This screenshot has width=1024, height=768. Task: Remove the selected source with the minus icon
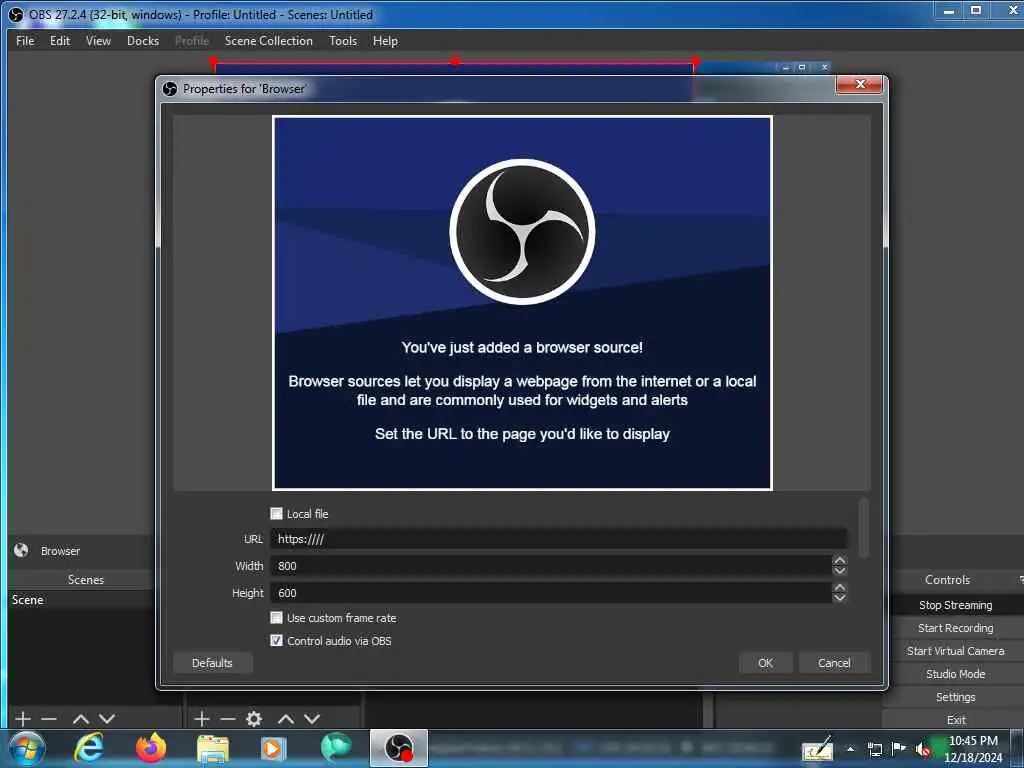pos(228,719)
